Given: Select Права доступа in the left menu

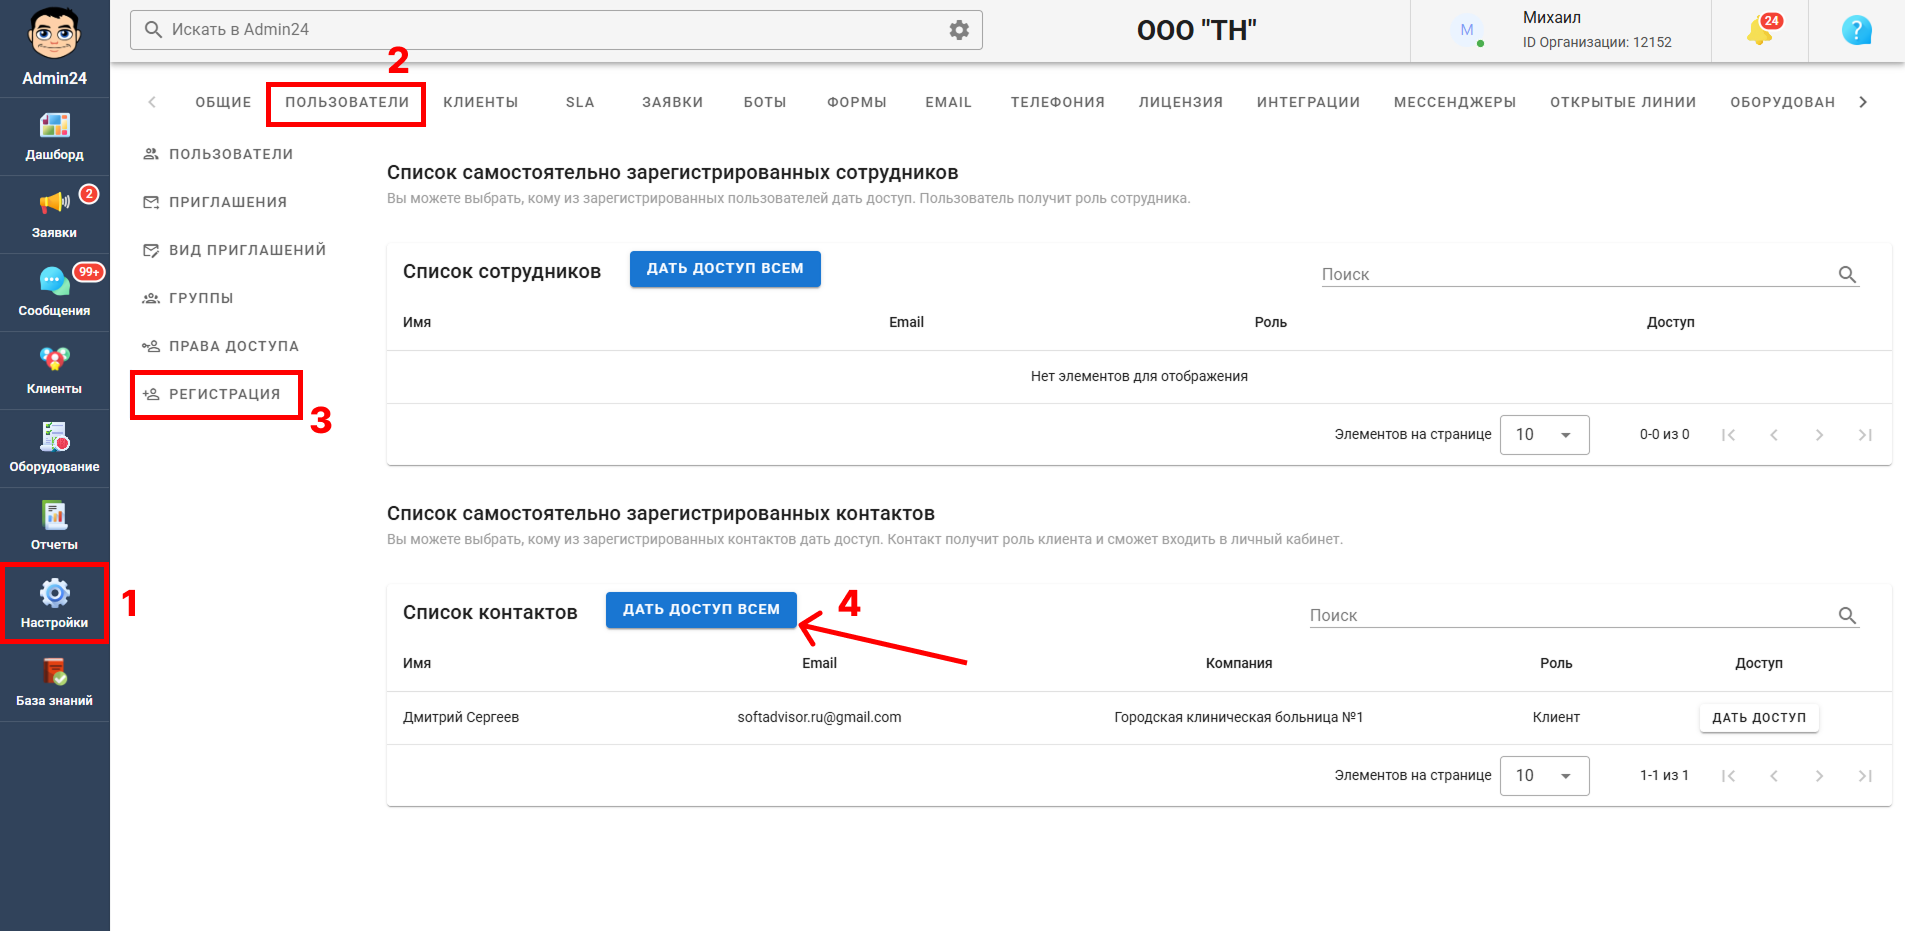Looking at the screenshot, I should (220, 346).
